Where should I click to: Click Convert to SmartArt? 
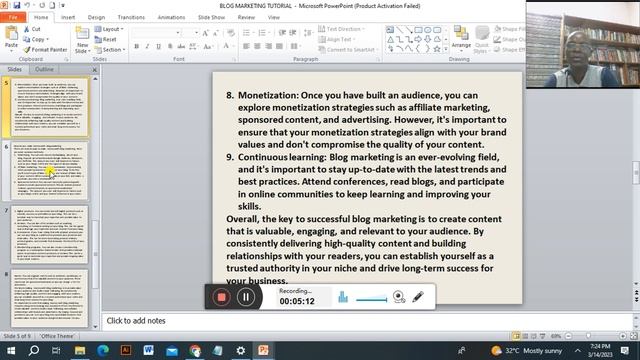tap(348, 49)
